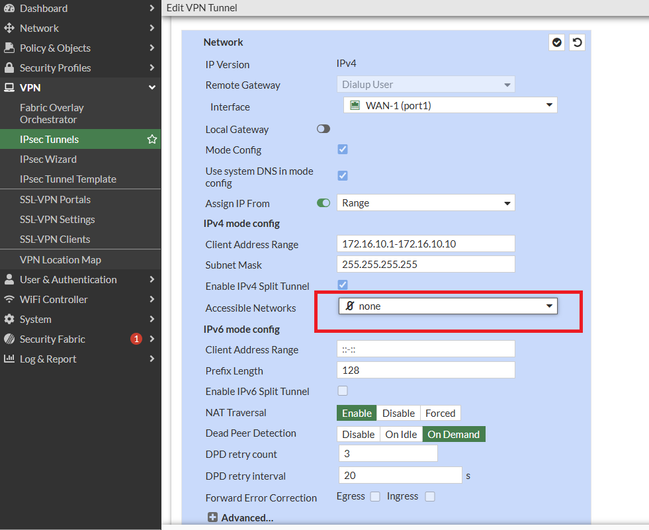649x530 pixels.
Task: Click the Subnet Mask field
Action: click(x=426, y=264)
